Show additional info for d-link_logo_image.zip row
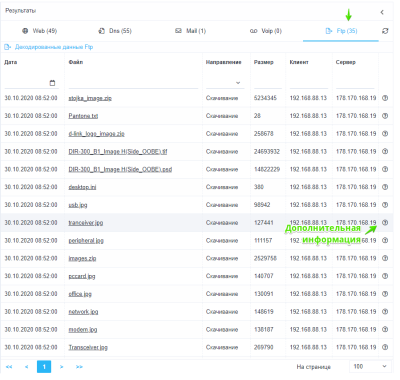 [385, 134]
